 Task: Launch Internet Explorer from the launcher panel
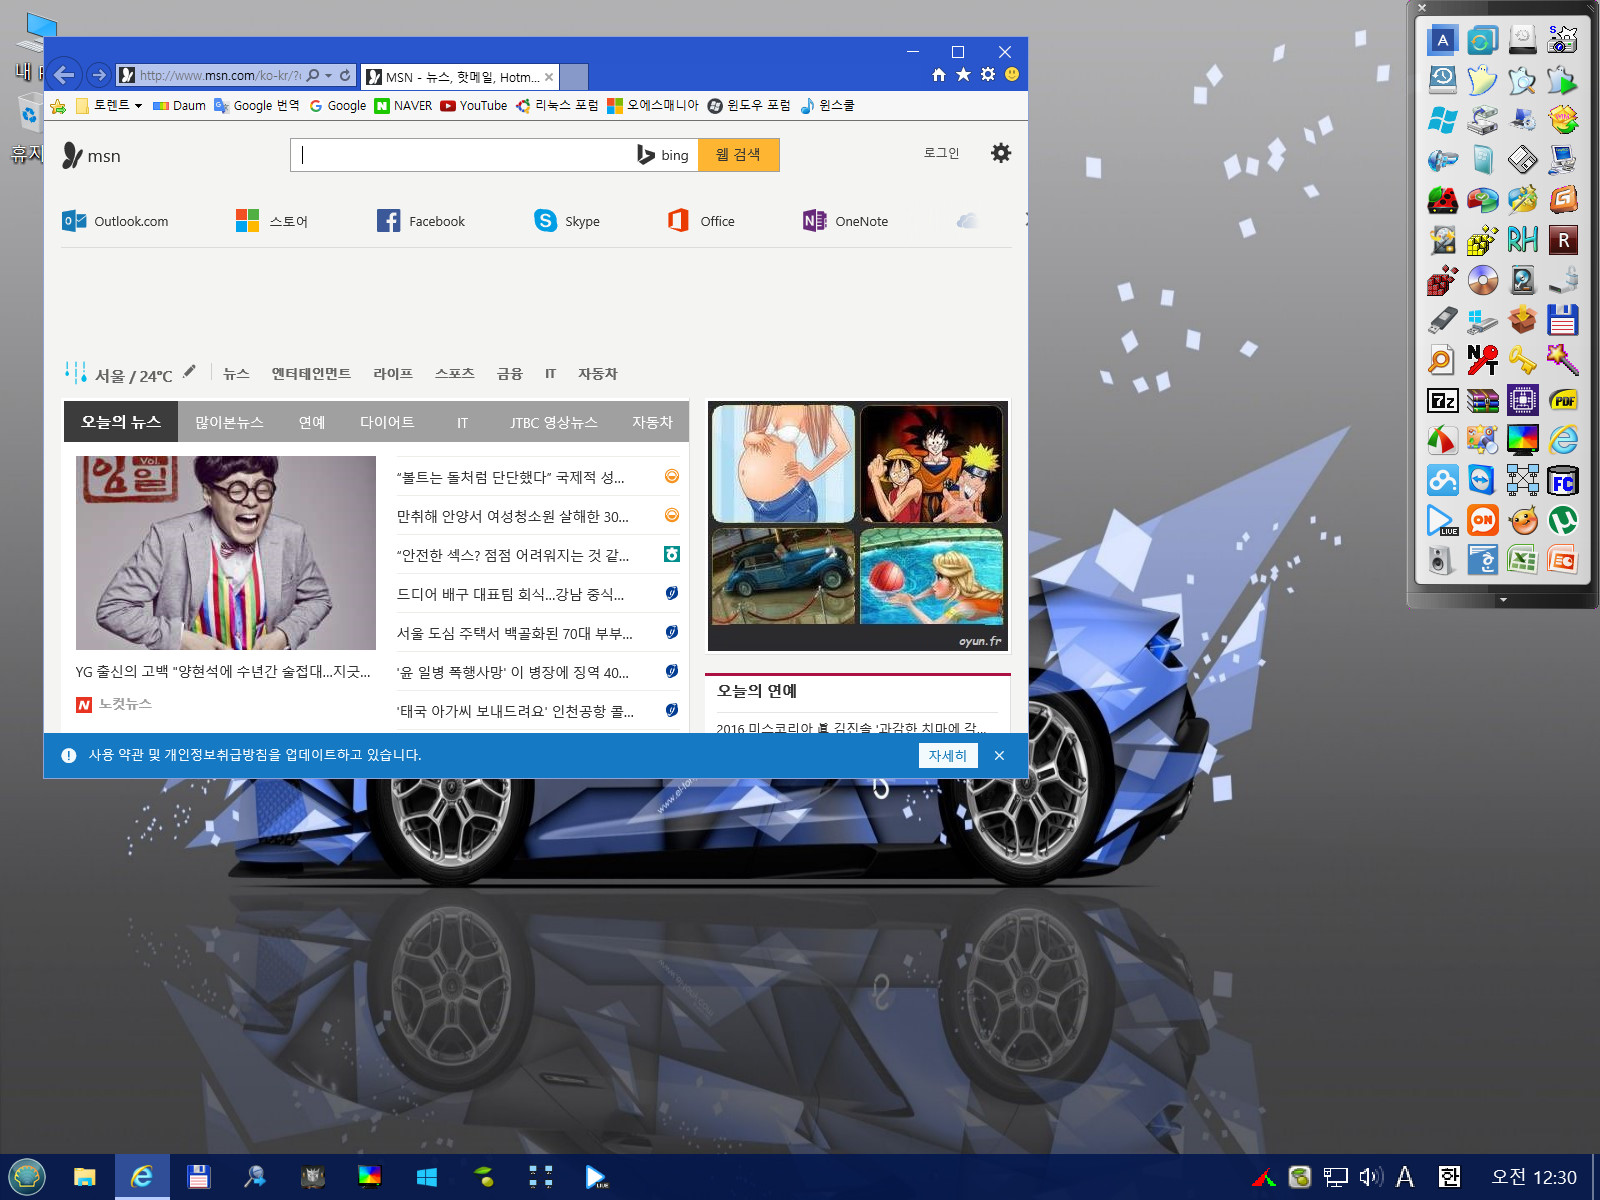[x=1563, y=439]
